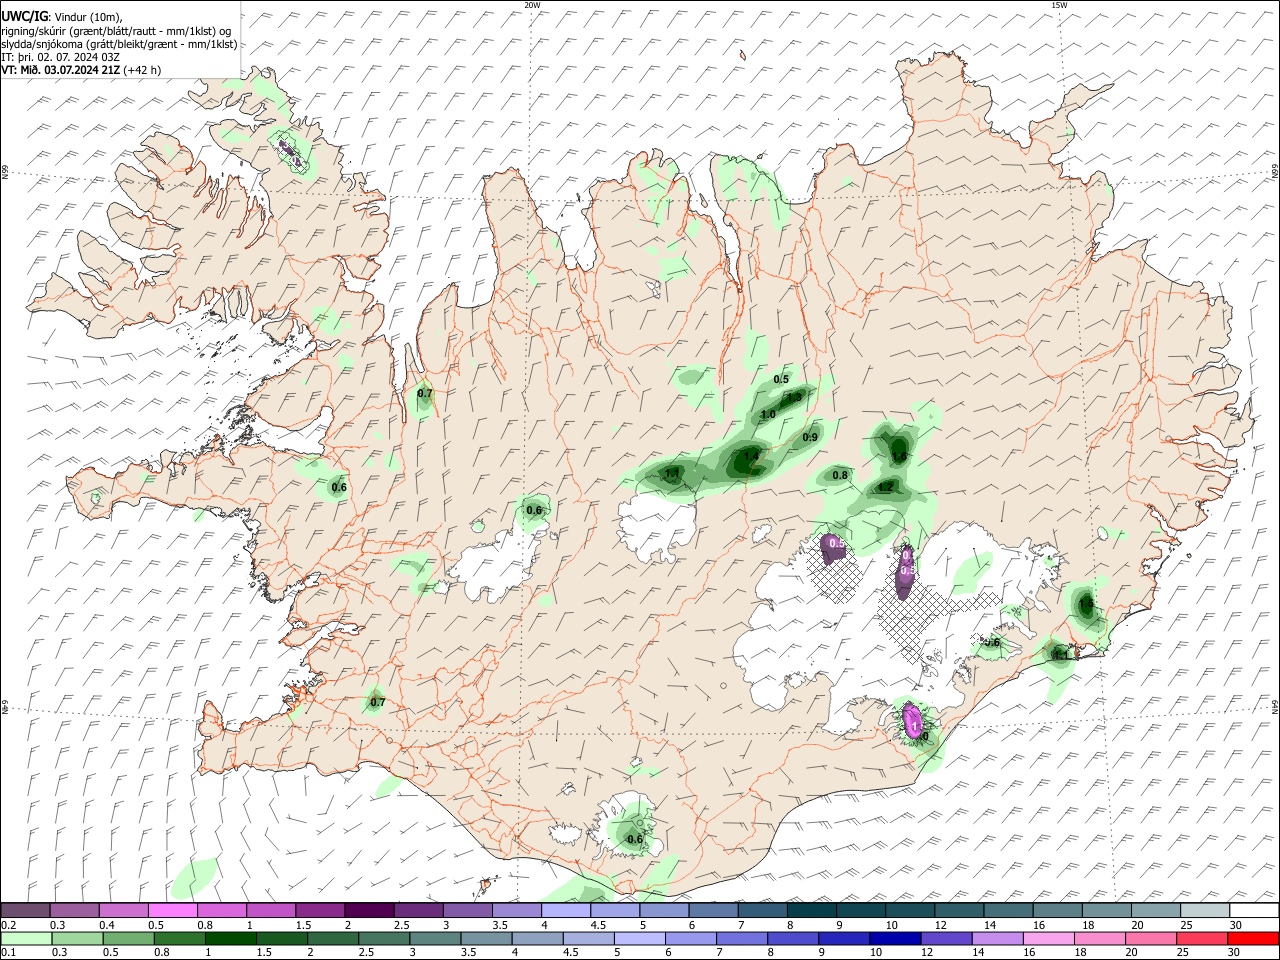Click the grey-teal 18 swatch in upper legend row
Screen dimensions: 1280x960
1107,911
